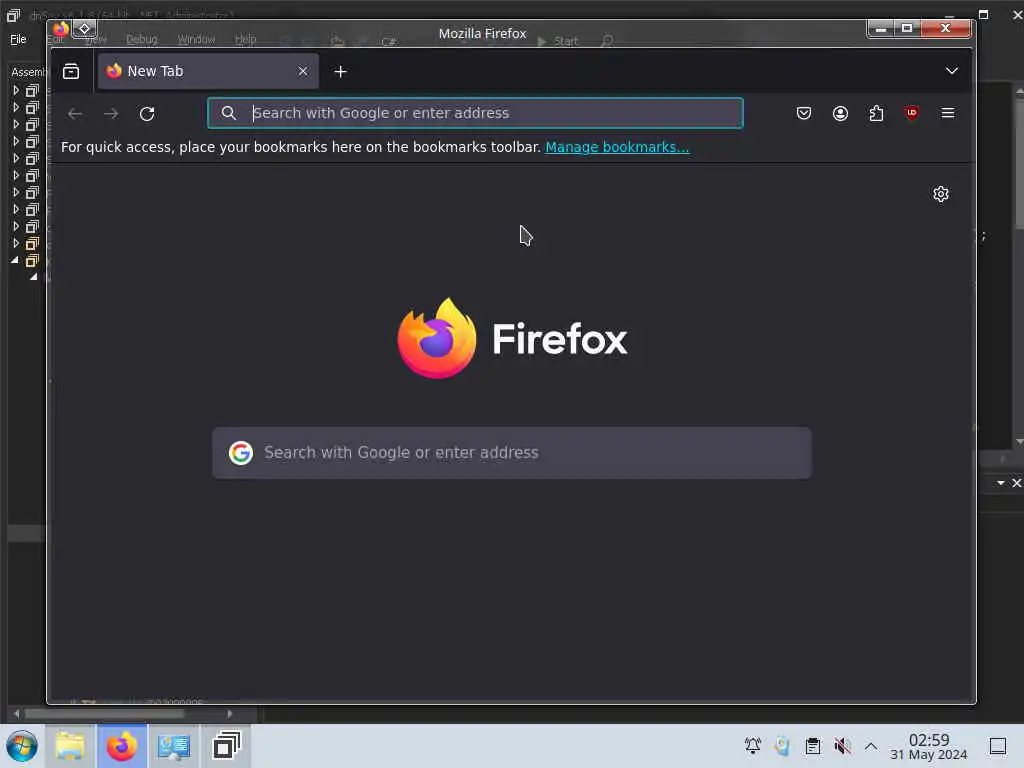Click the address bar magnifier icon

pos(229,113)
